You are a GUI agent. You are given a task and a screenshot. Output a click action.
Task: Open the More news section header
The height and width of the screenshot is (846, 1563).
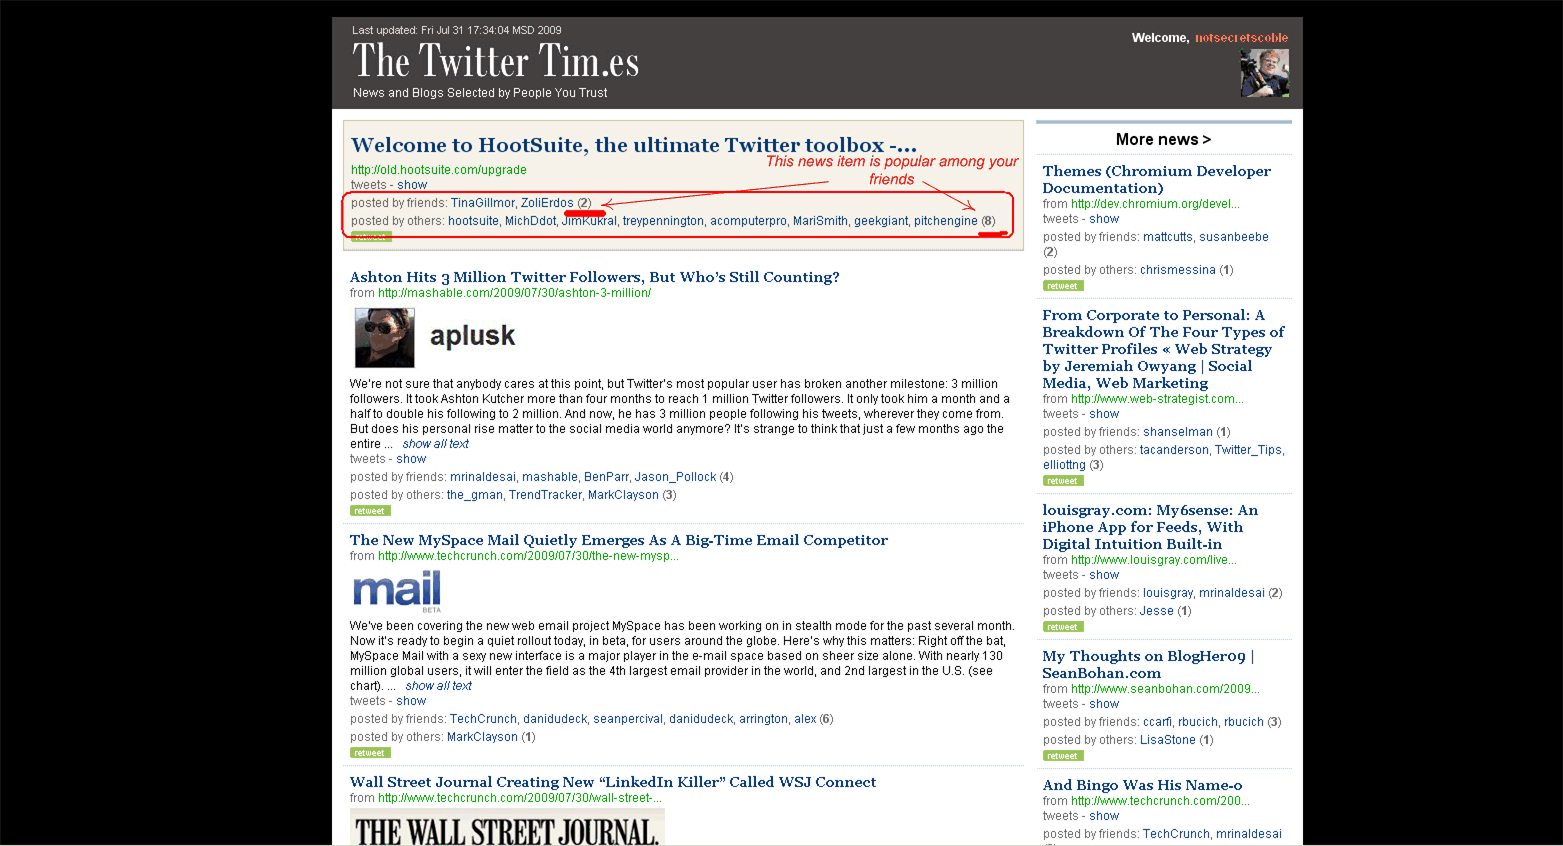[x=1163, y=140]
